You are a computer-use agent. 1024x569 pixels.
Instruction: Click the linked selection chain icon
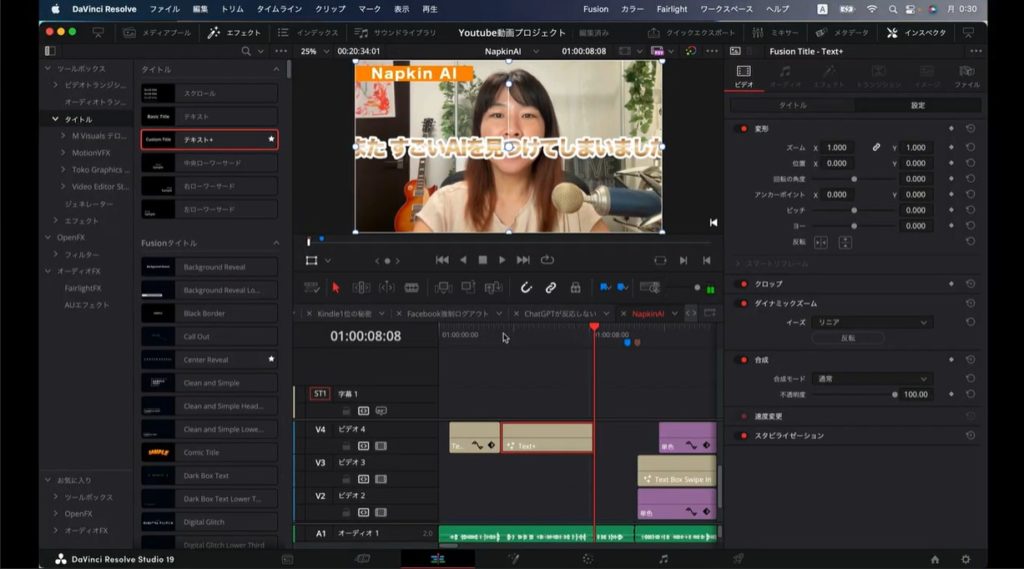pos(550,288)
